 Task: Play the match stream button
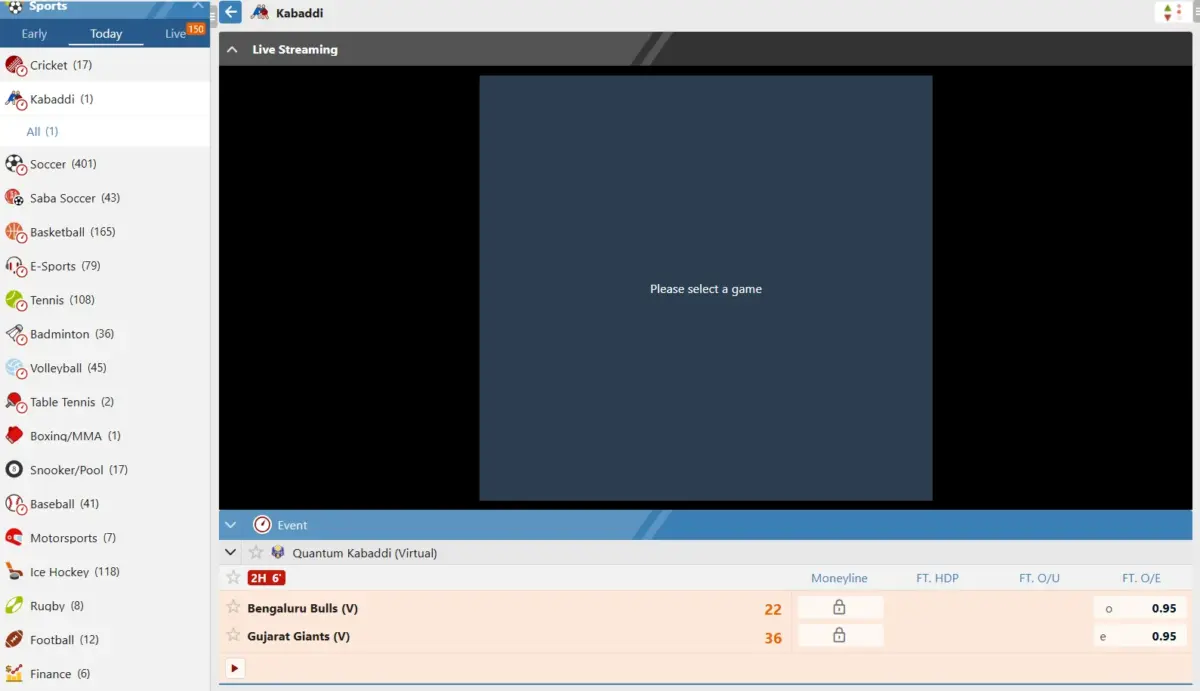pos(235,668)
